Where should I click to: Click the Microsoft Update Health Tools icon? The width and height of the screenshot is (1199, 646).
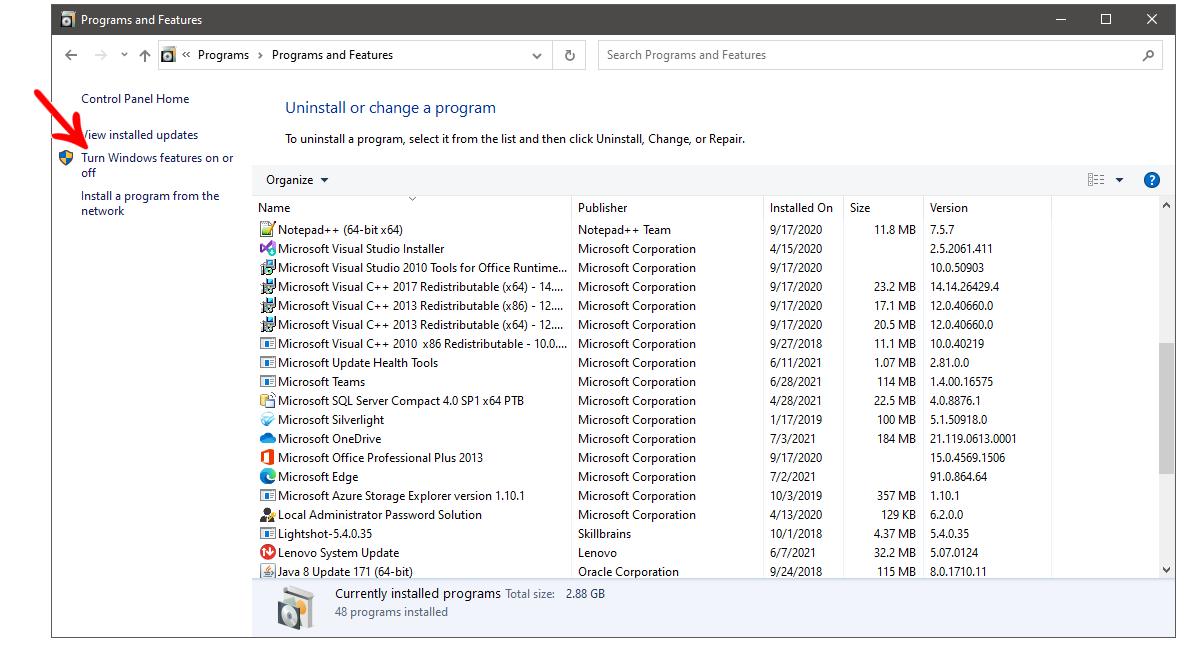(x=268, y=362)
